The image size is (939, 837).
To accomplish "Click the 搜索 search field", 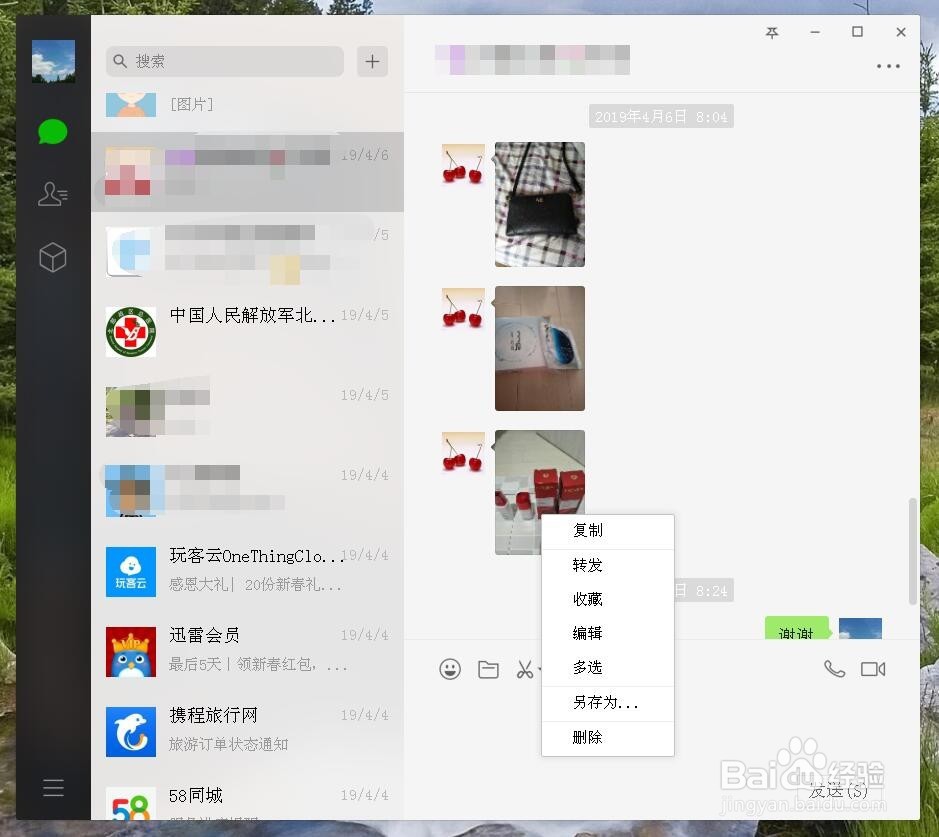I will click(x=224, y=61).
